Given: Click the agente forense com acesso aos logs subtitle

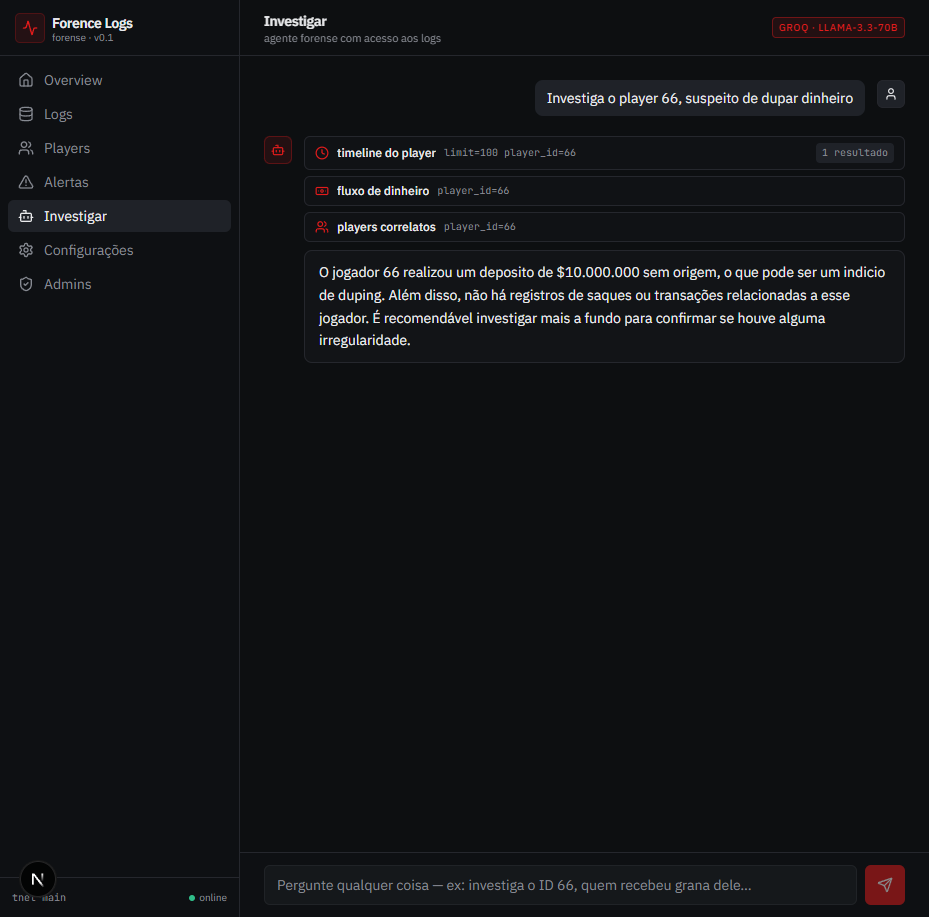Looking at the screenshot, I should 352,39.
